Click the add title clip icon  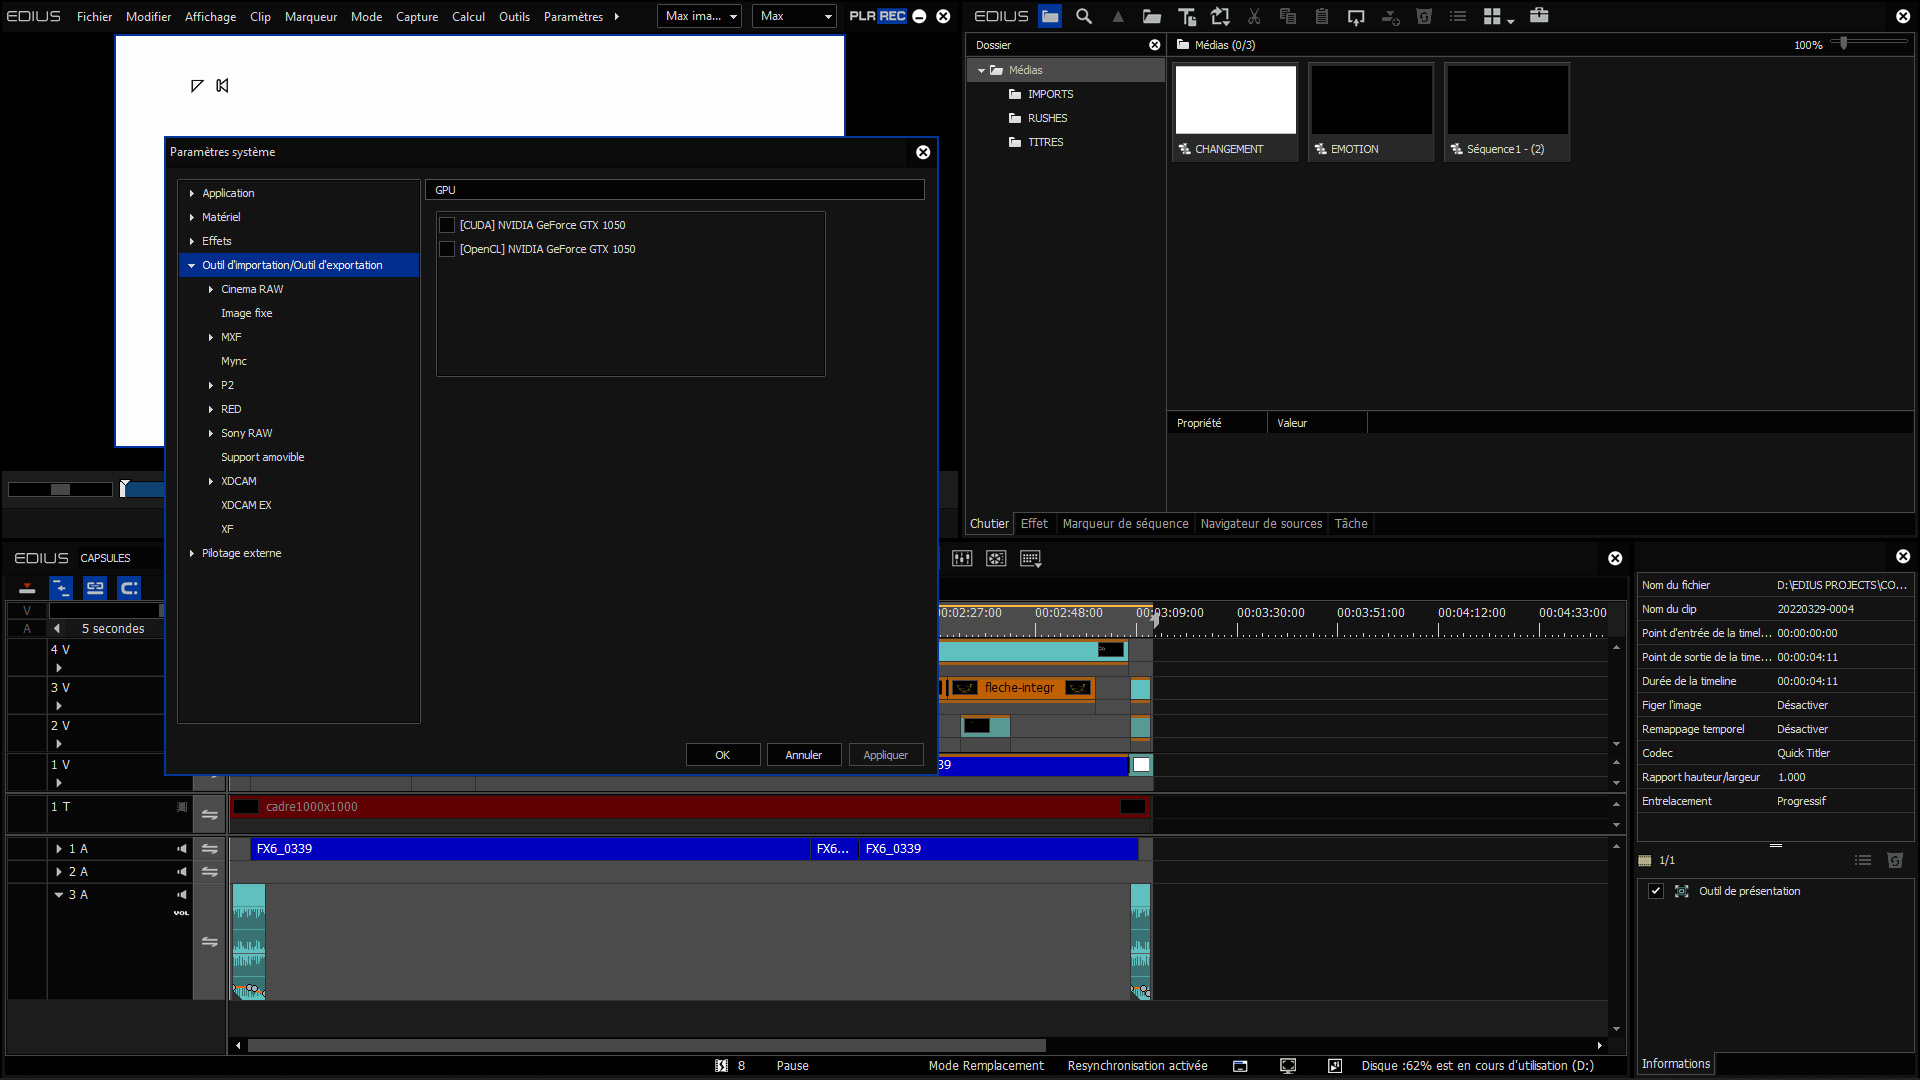[x=1186, y=16]
